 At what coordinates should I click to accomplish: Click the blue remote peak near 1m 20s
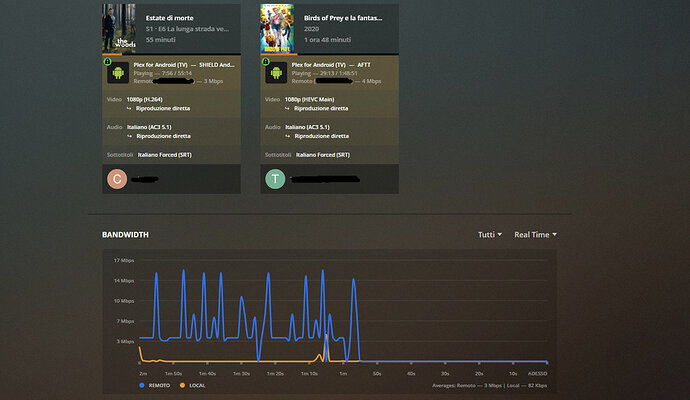click(x=268, y=274)
